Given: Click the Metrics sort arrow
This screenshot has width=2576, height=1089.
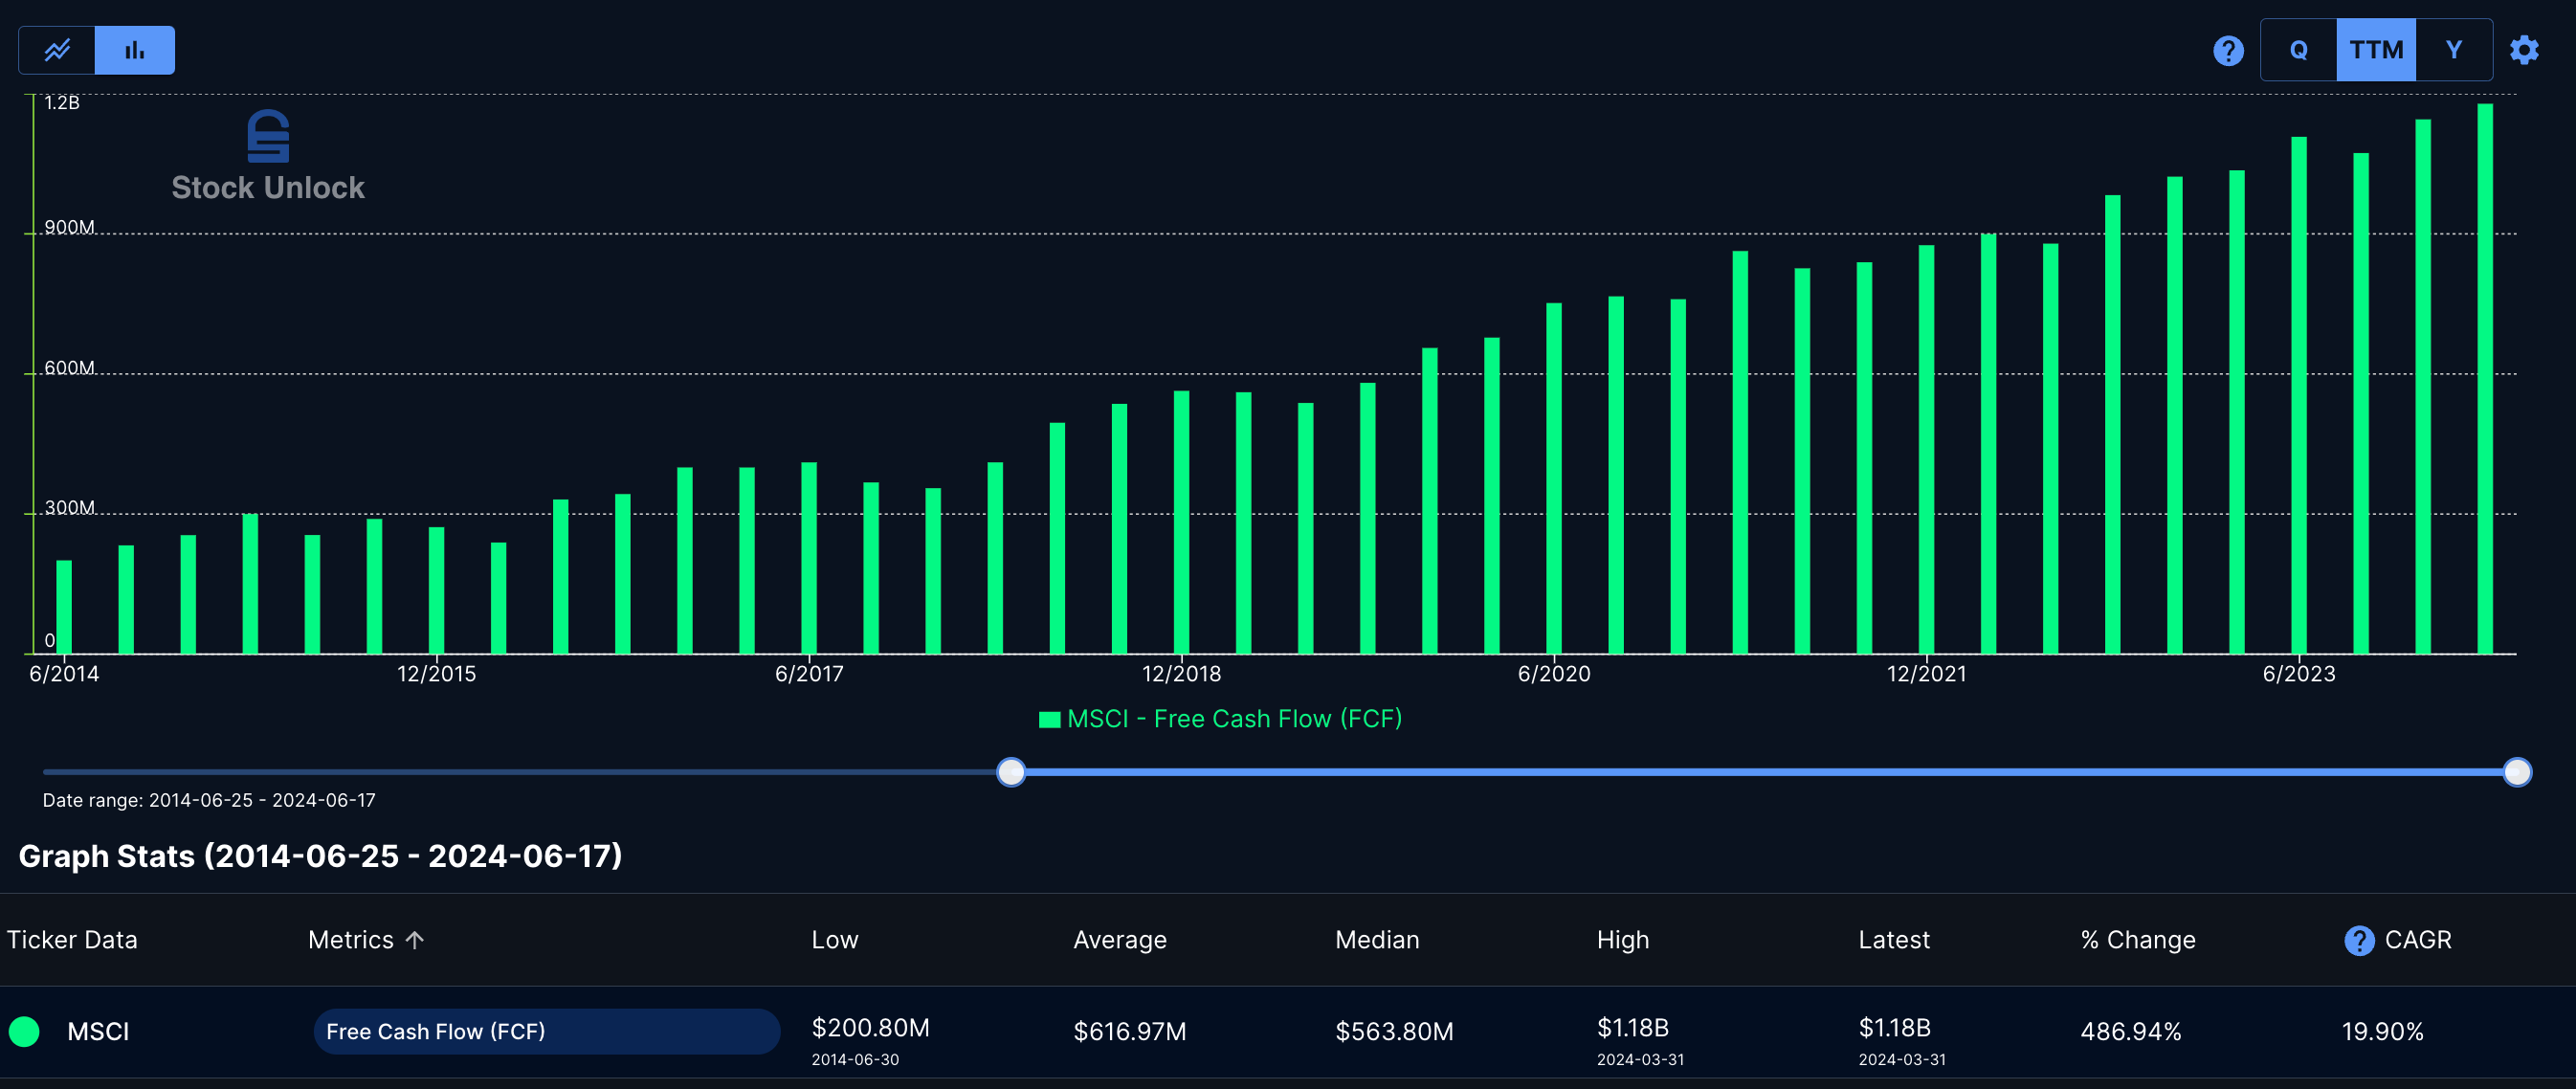Looking at the screenshot, I should tap(415, 940).
